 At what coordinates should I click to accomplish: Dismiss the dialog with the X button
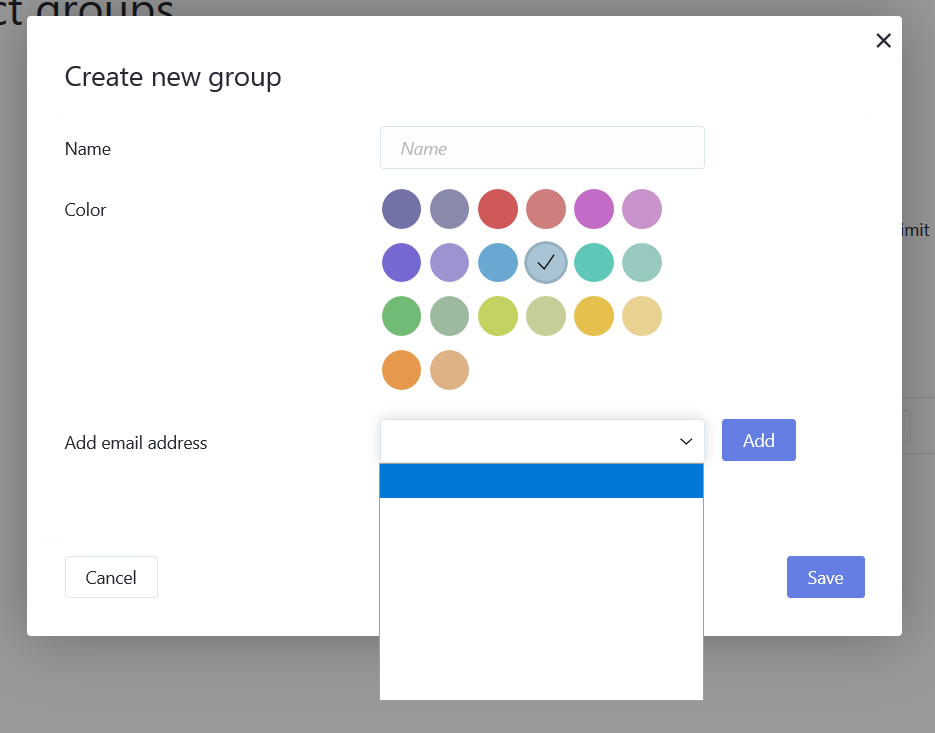tap(883, 40)
